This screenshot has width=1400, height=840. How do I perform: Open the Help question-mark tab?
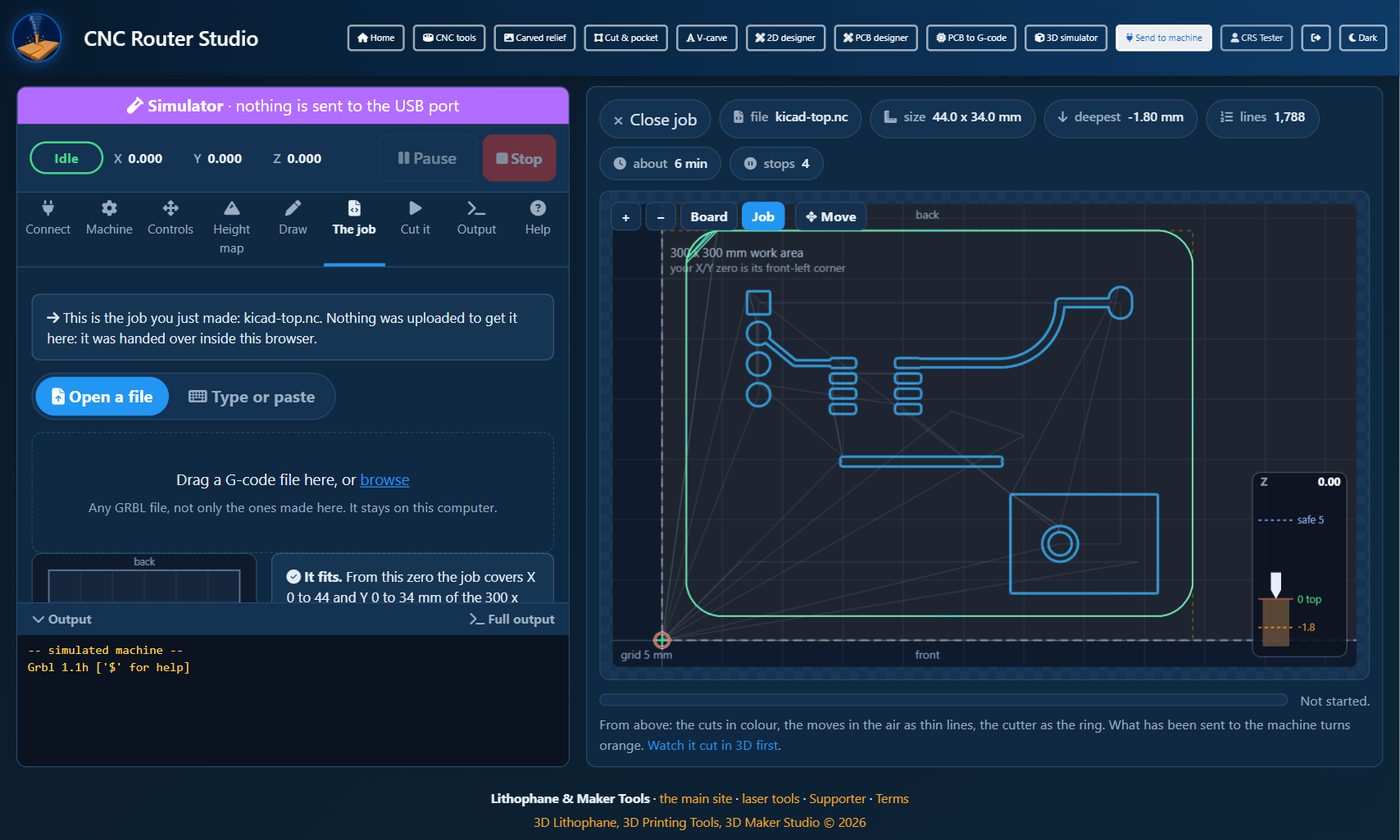(538, 218)
